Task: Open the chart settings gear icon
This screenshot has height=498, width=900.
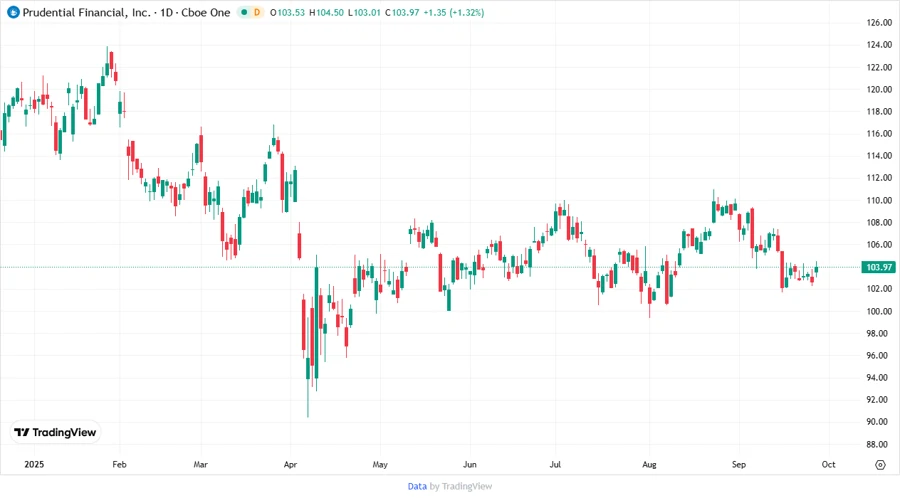Action: pos(880,465)
